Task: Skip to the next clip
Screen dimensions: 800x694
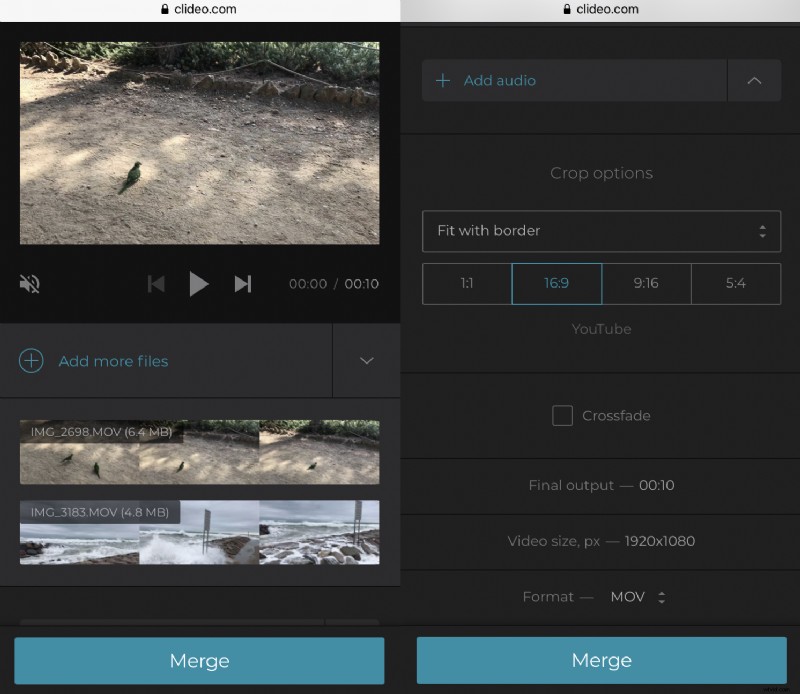Action: click(x=243, y=284)
